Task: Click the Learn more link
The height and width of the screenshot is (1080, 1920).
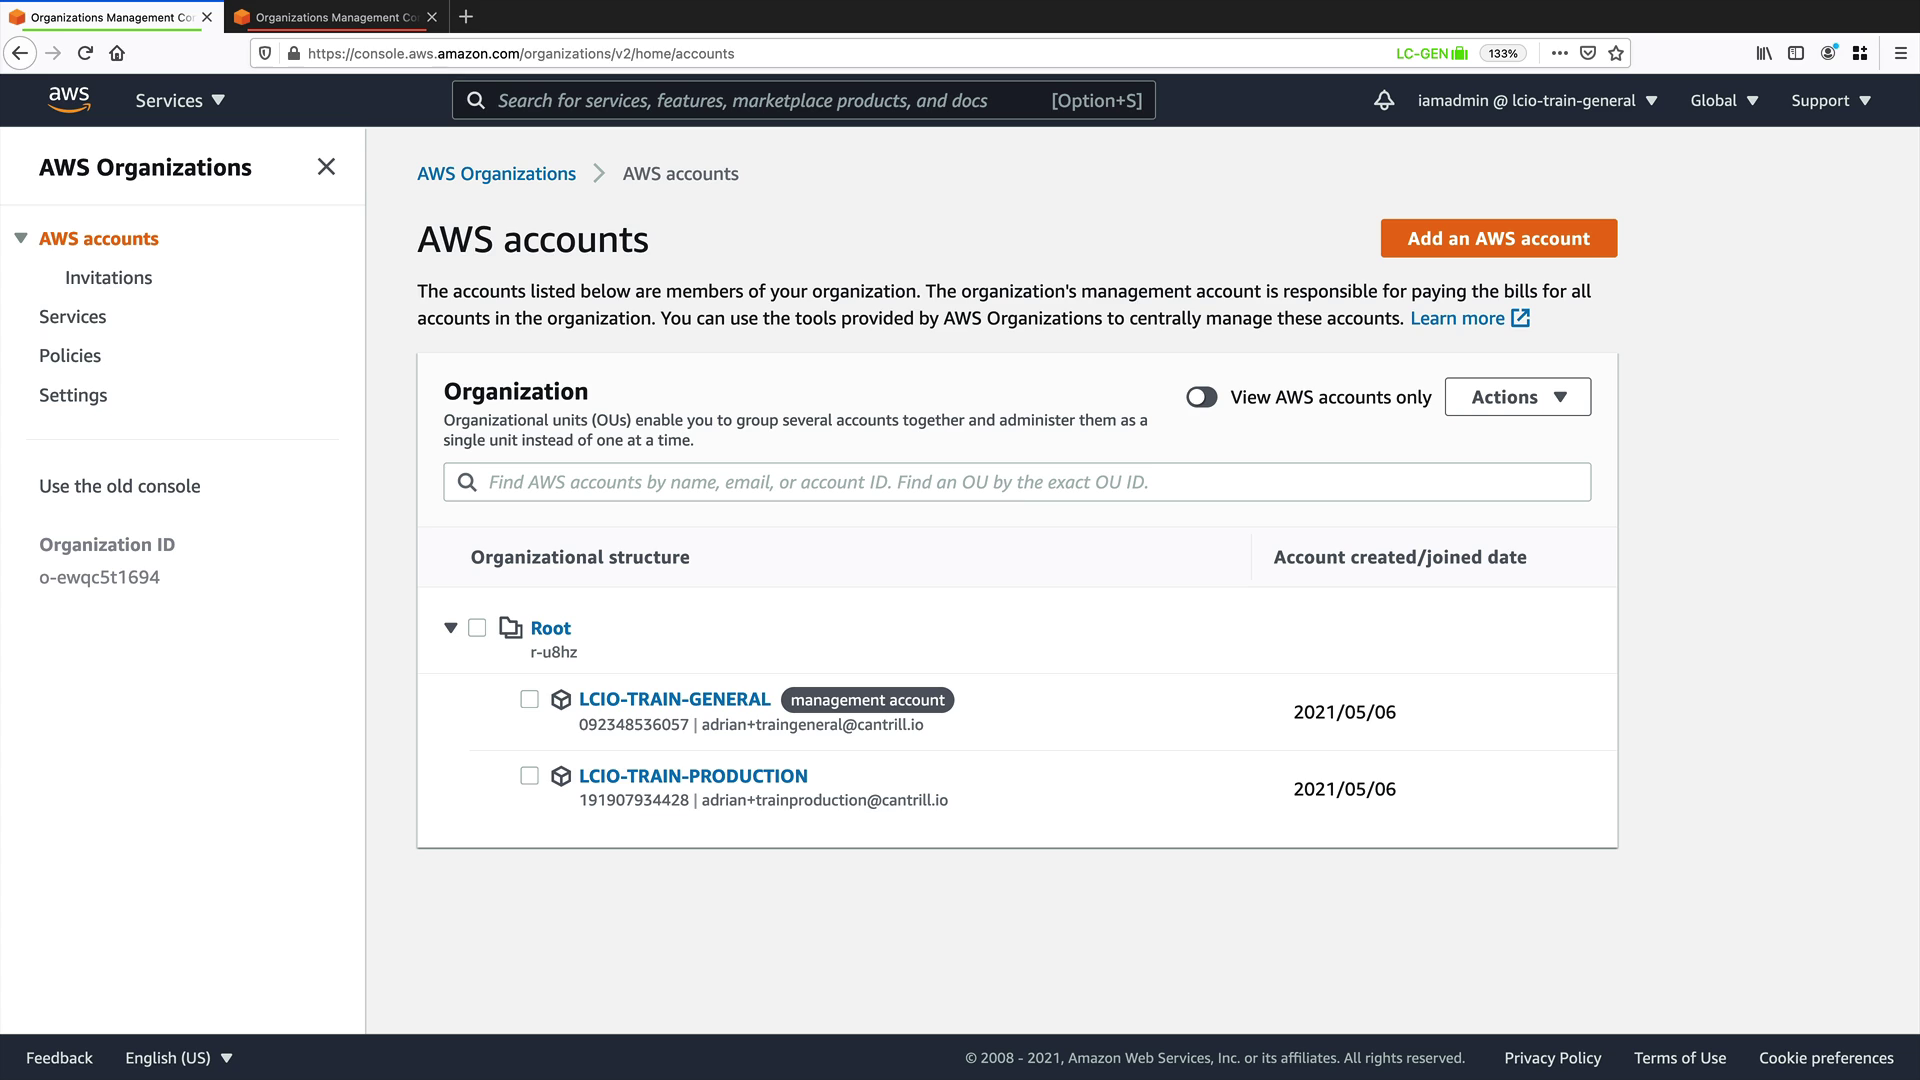Action: [1457, 318]
